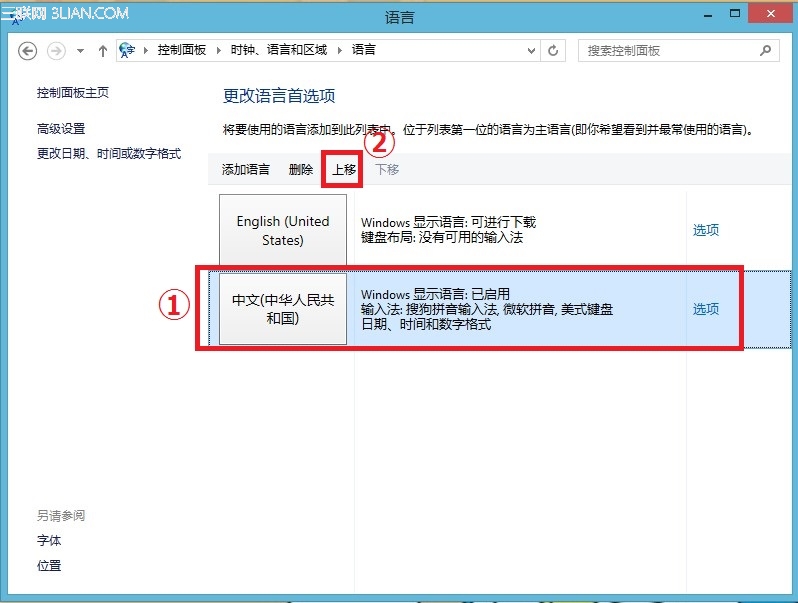Click 添加语言 in toolbar
The height and width of the screenshot is (603, 798).
pos(246,169)
